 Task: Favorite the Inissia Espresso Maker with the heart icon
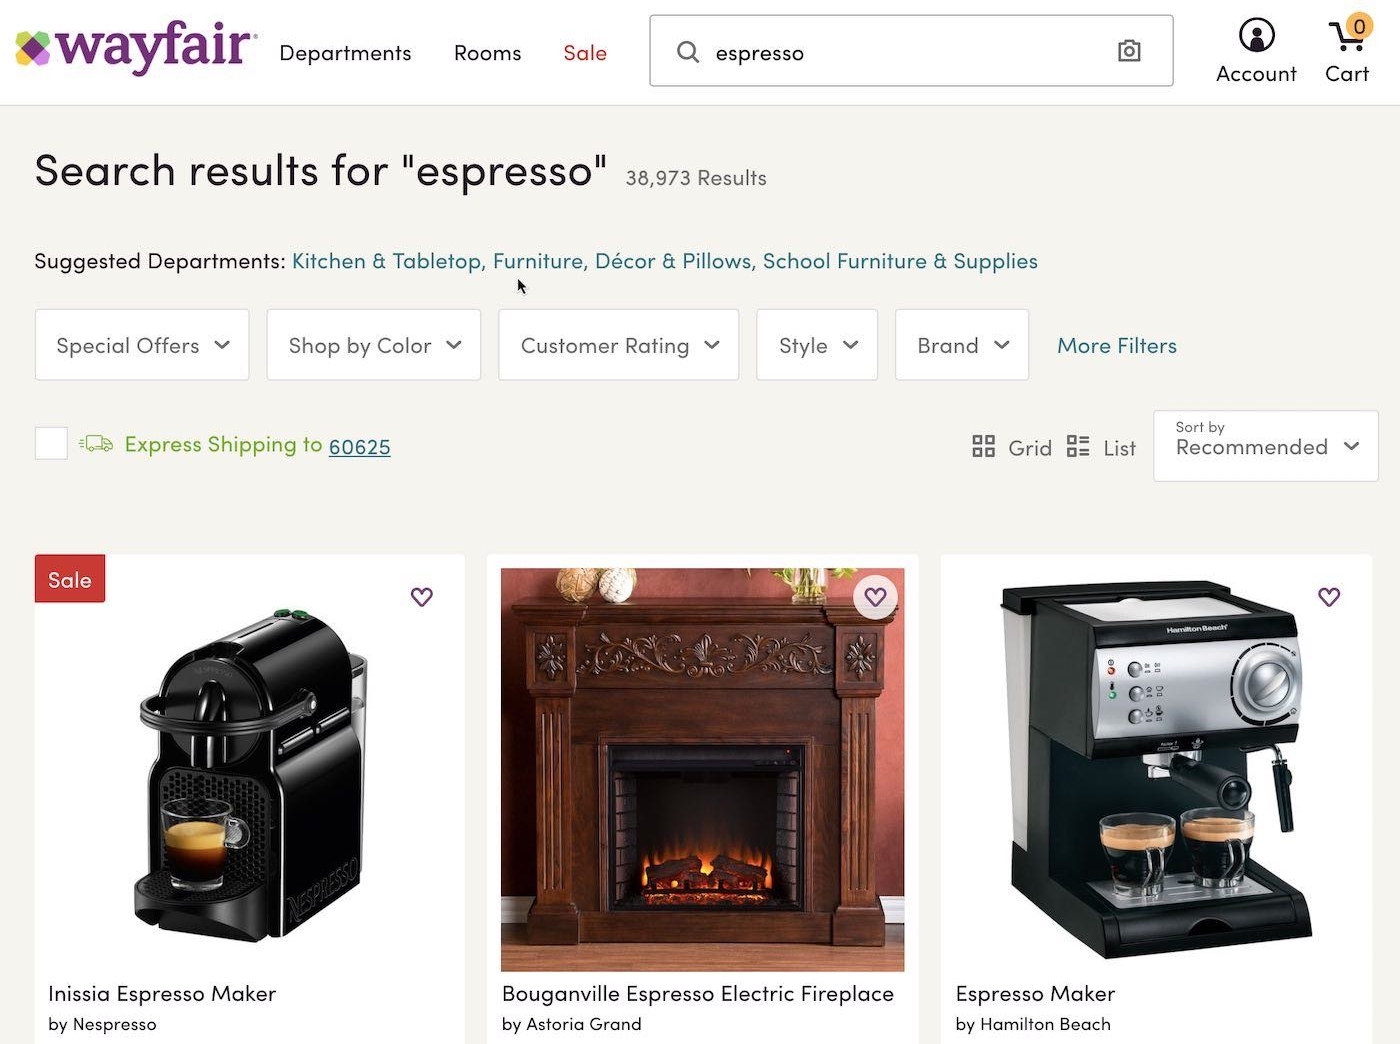[422, 597]
